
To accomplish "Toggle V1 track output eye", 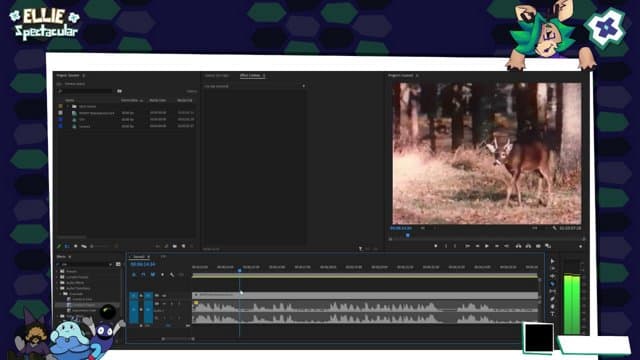I will tap(164, 295).
